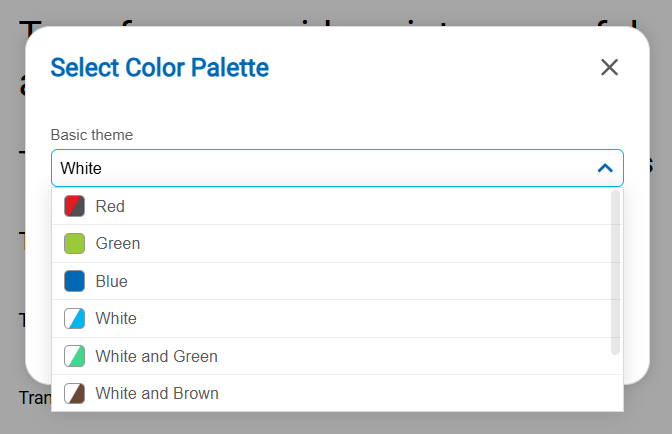Choose the Green theme option label
This screenshot has width=672, height=434.
118,243
